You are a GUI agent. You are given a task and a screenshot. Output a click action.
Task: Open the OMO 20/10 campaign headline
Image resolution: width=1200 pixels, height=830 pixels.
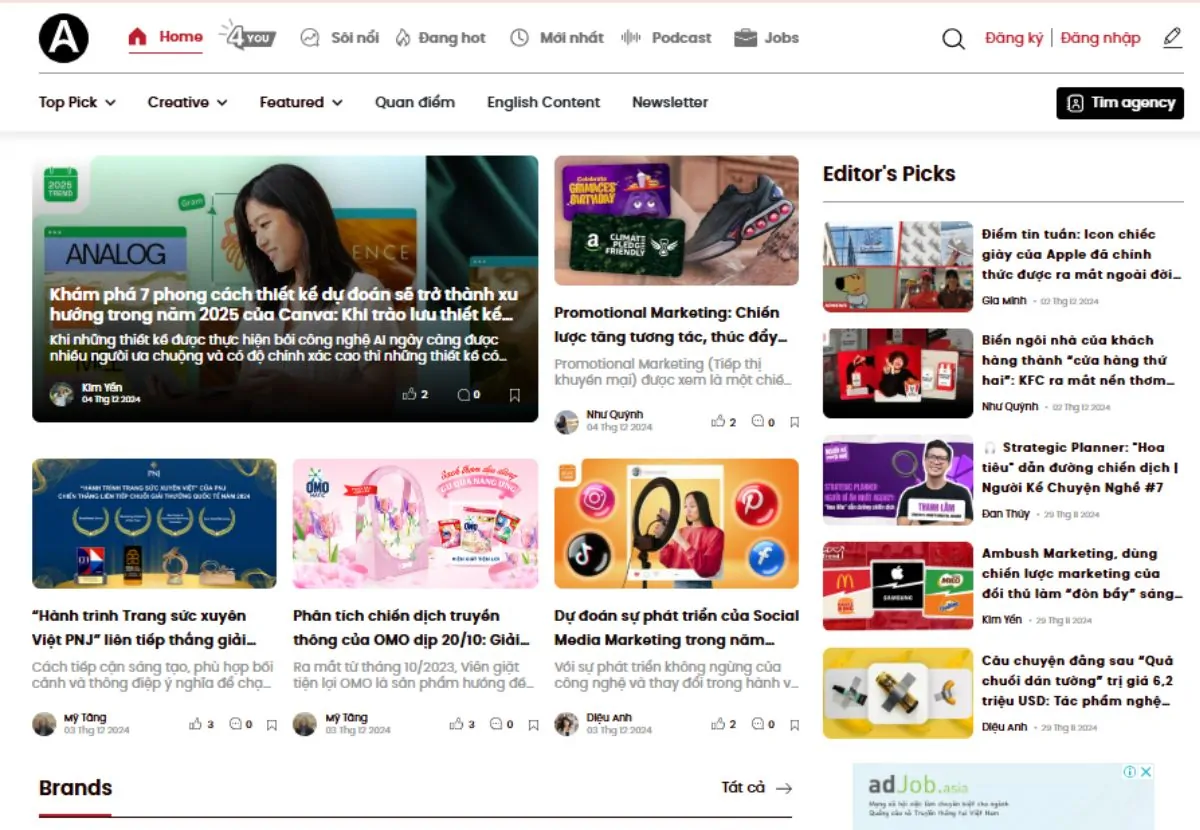411,628
